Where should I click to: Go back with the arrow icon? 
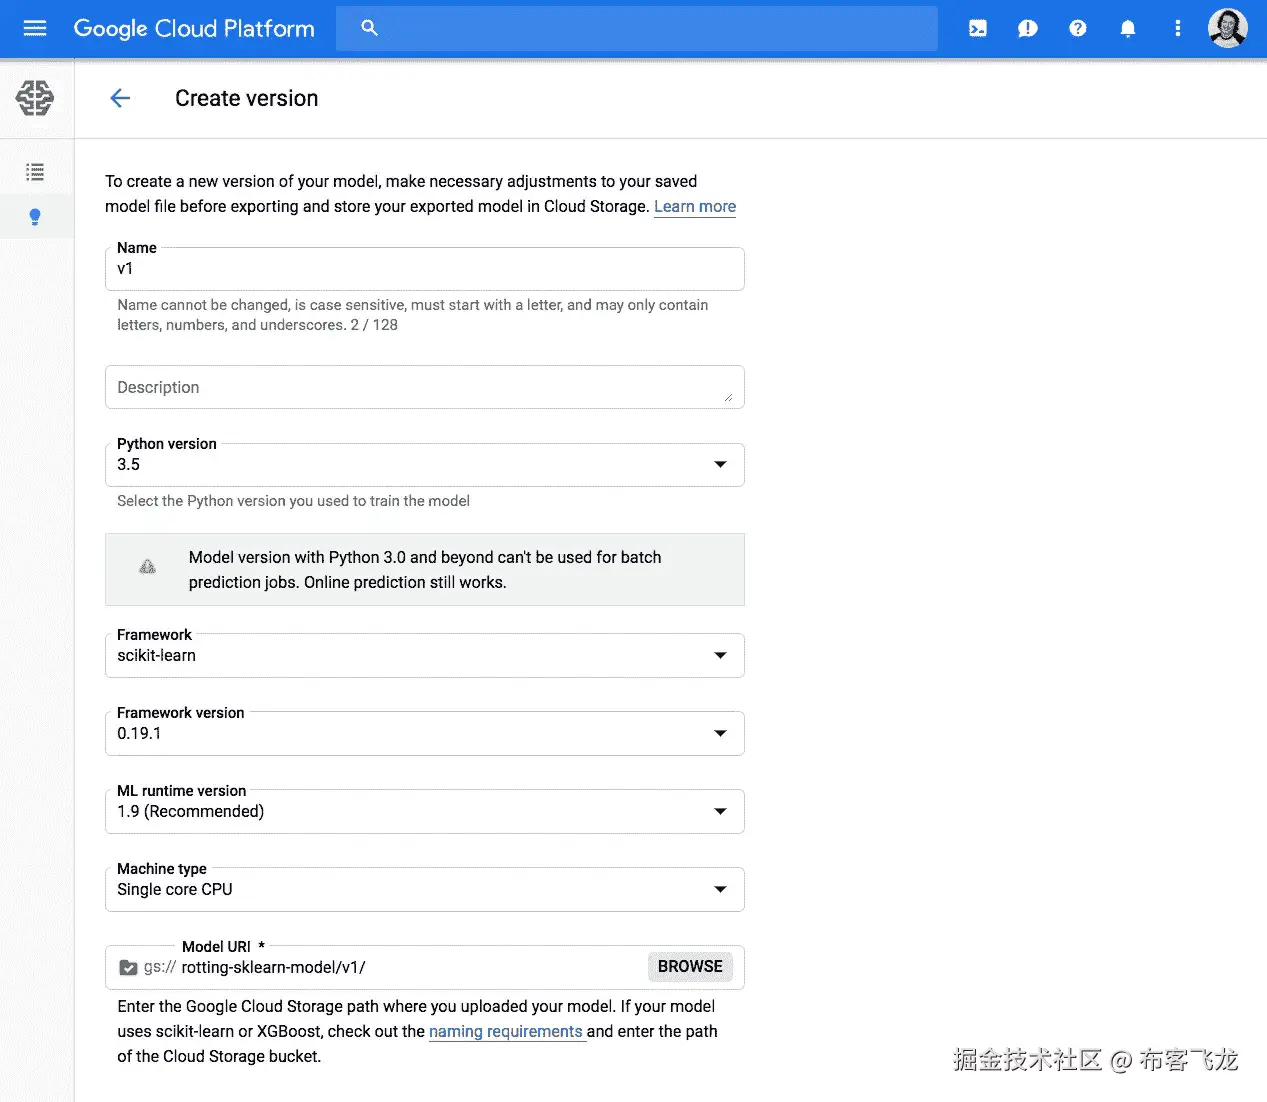(120, 98)
